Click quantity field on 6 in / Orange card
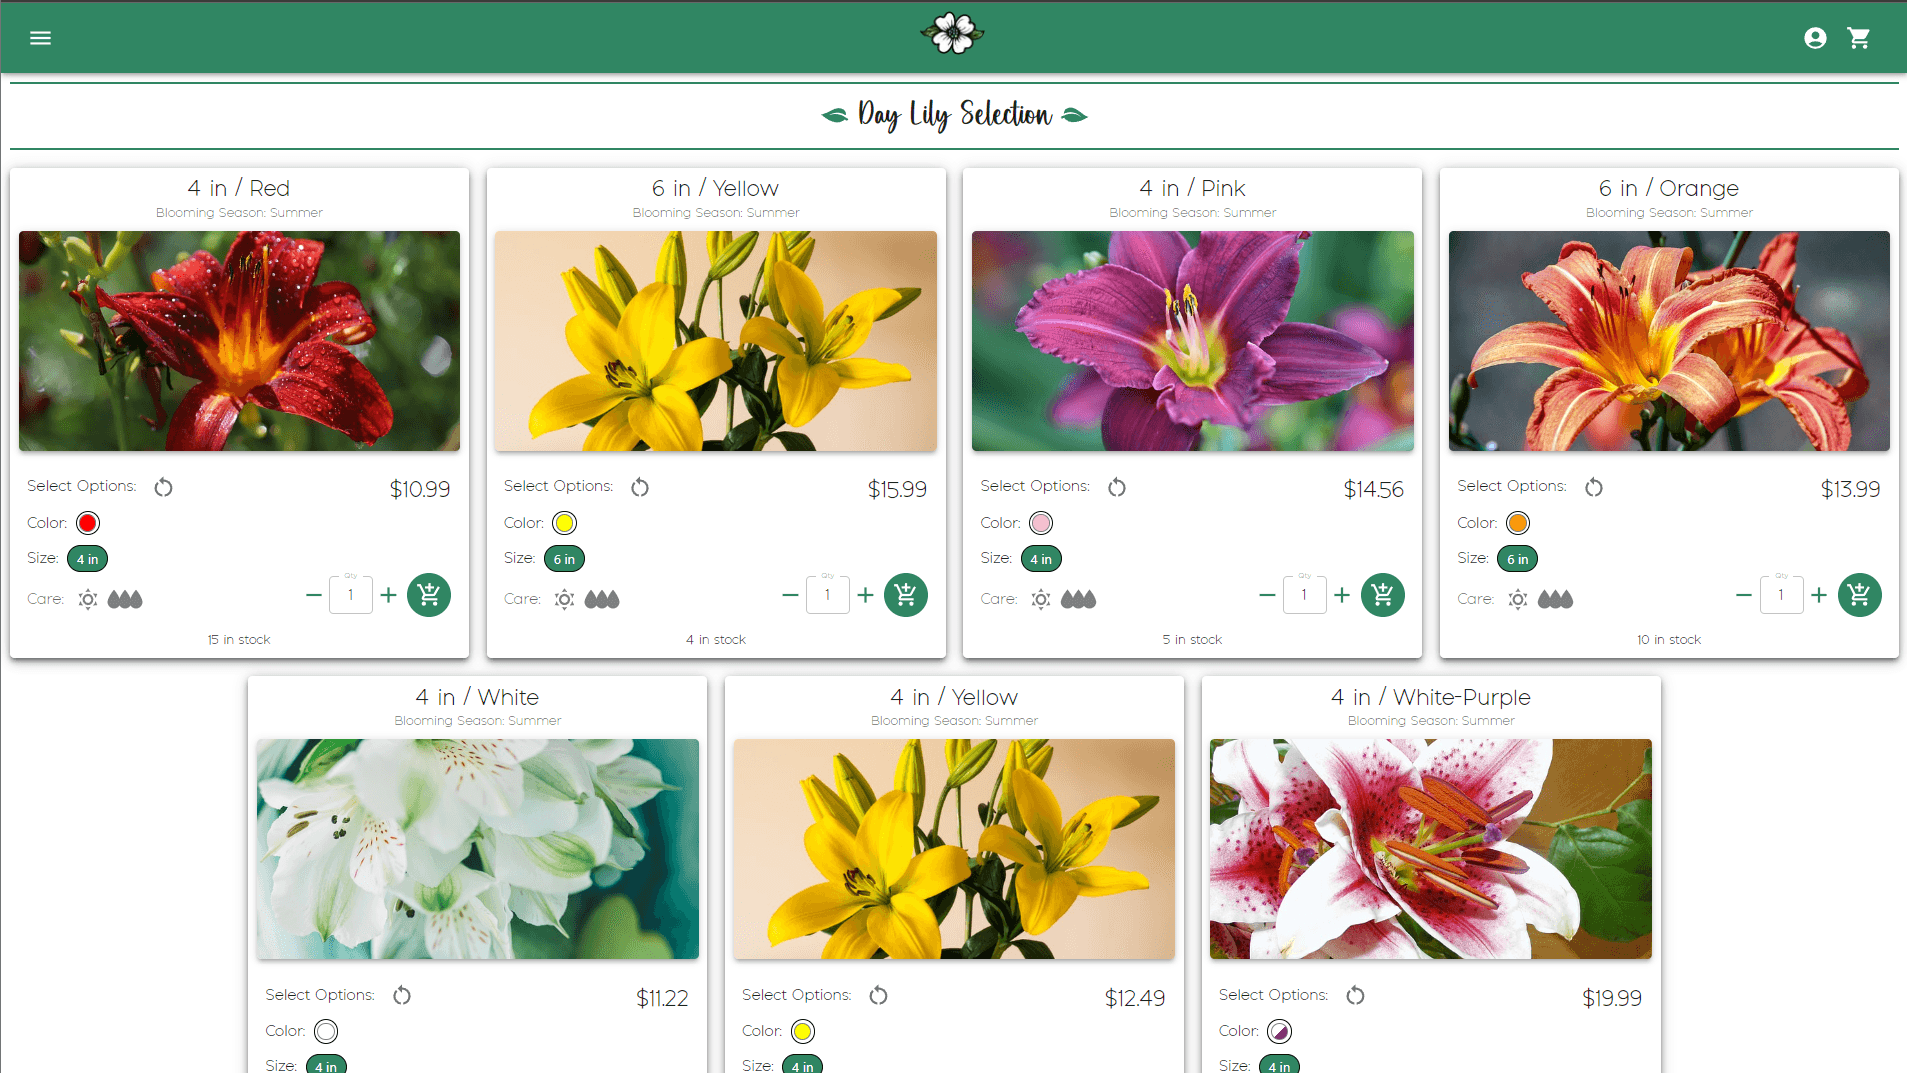The image size is (1907, 1073). [1781, 595]
